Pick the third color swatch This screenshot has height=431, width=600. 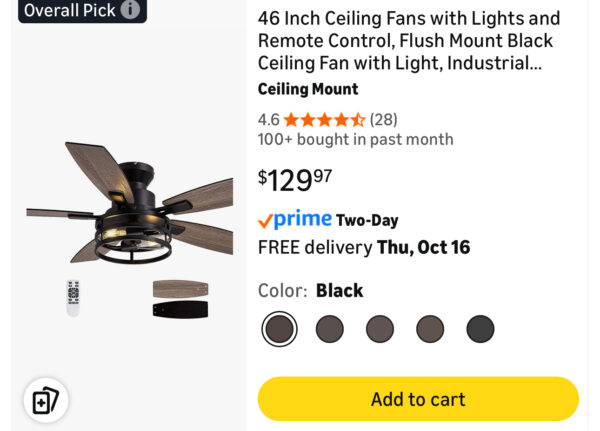[380, 328]
